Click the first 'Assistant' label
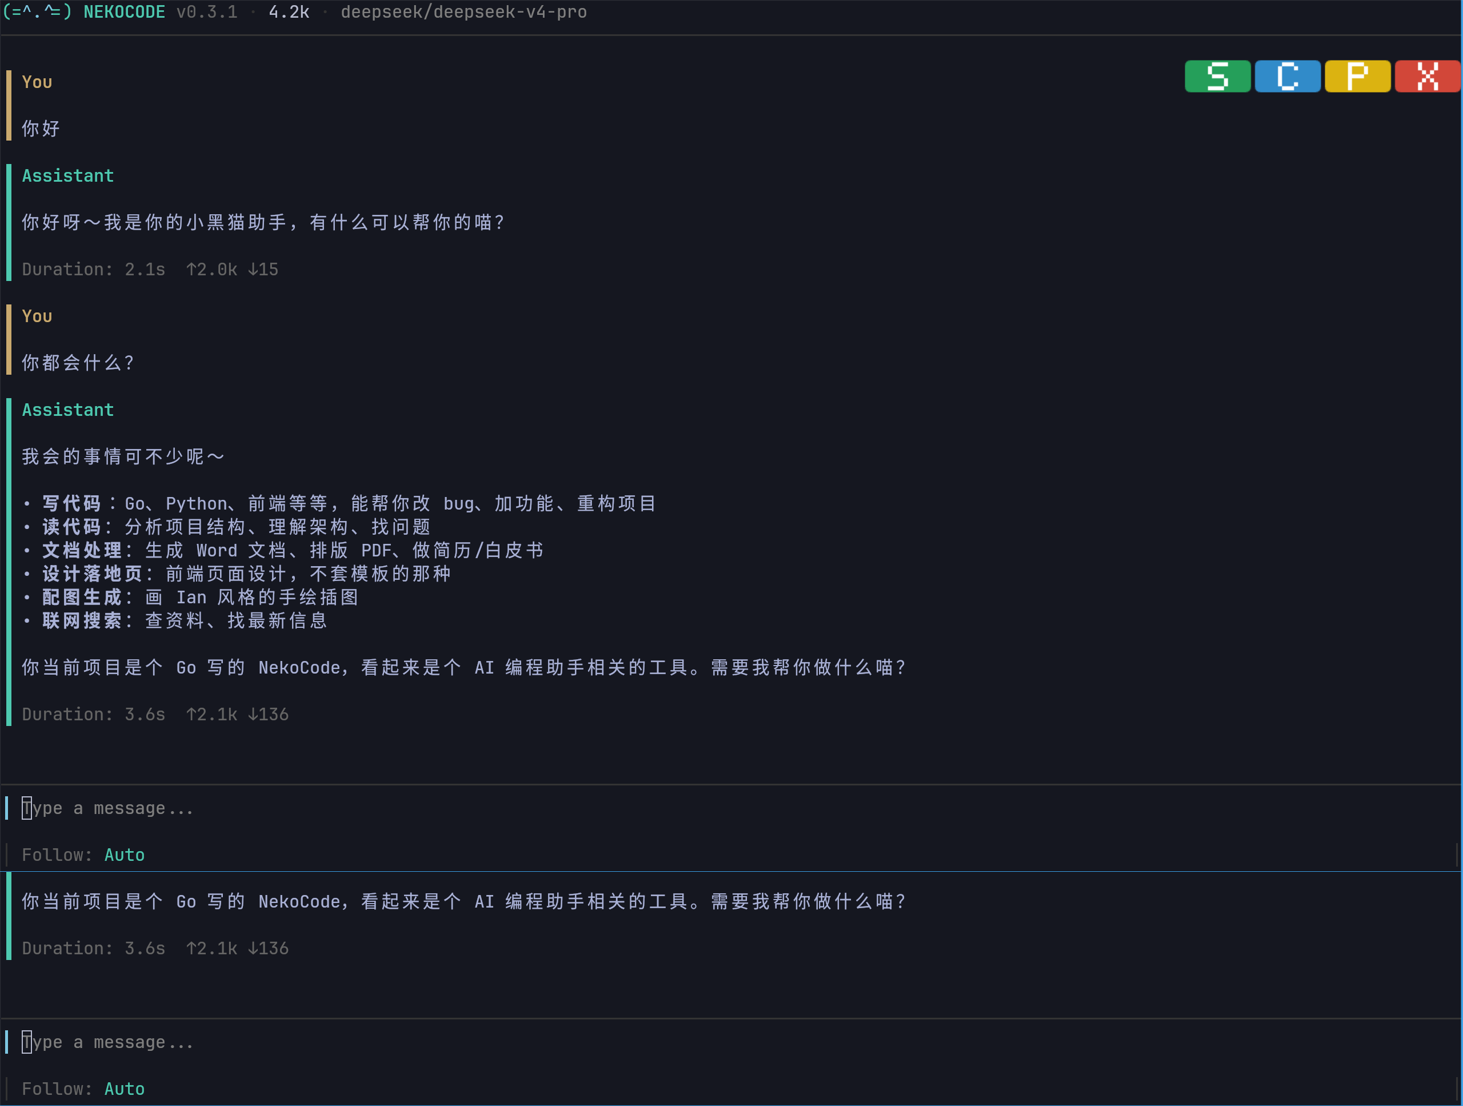Image resolution: width=1463 pixels, height=1106 pixels. (x=68, y=176)
